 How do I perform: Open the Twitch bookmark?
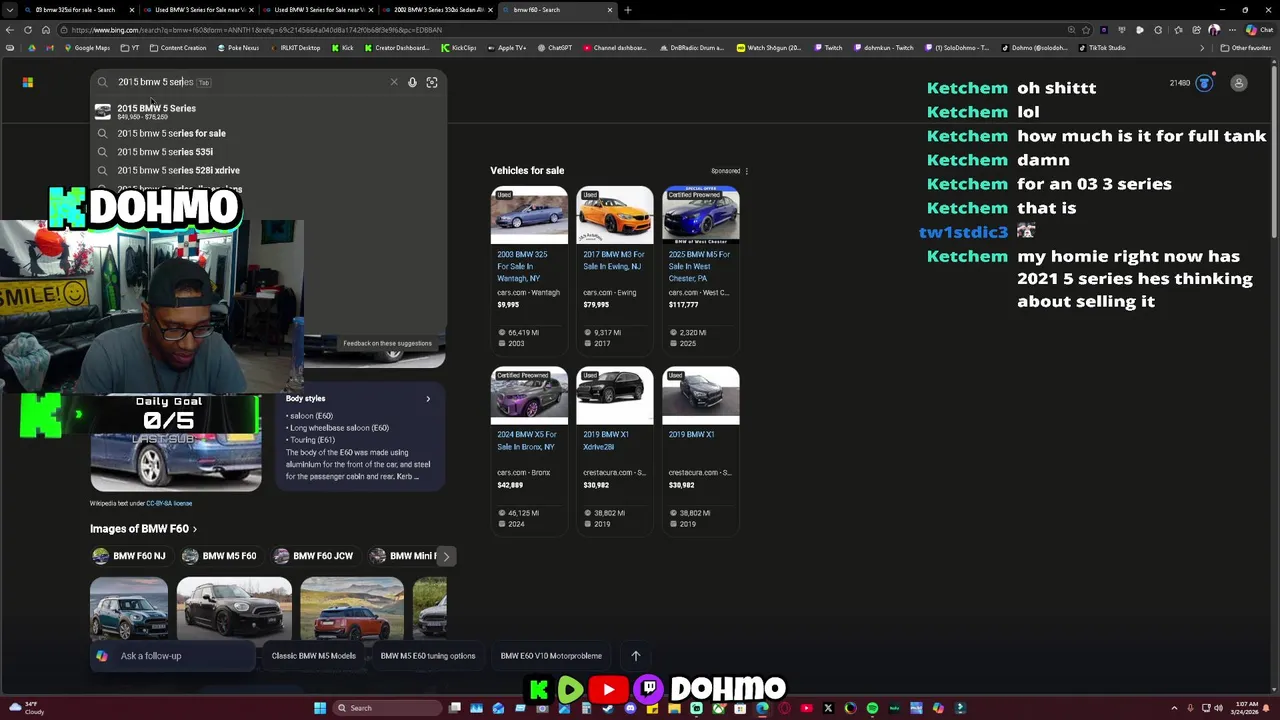[x=829, y=47]
